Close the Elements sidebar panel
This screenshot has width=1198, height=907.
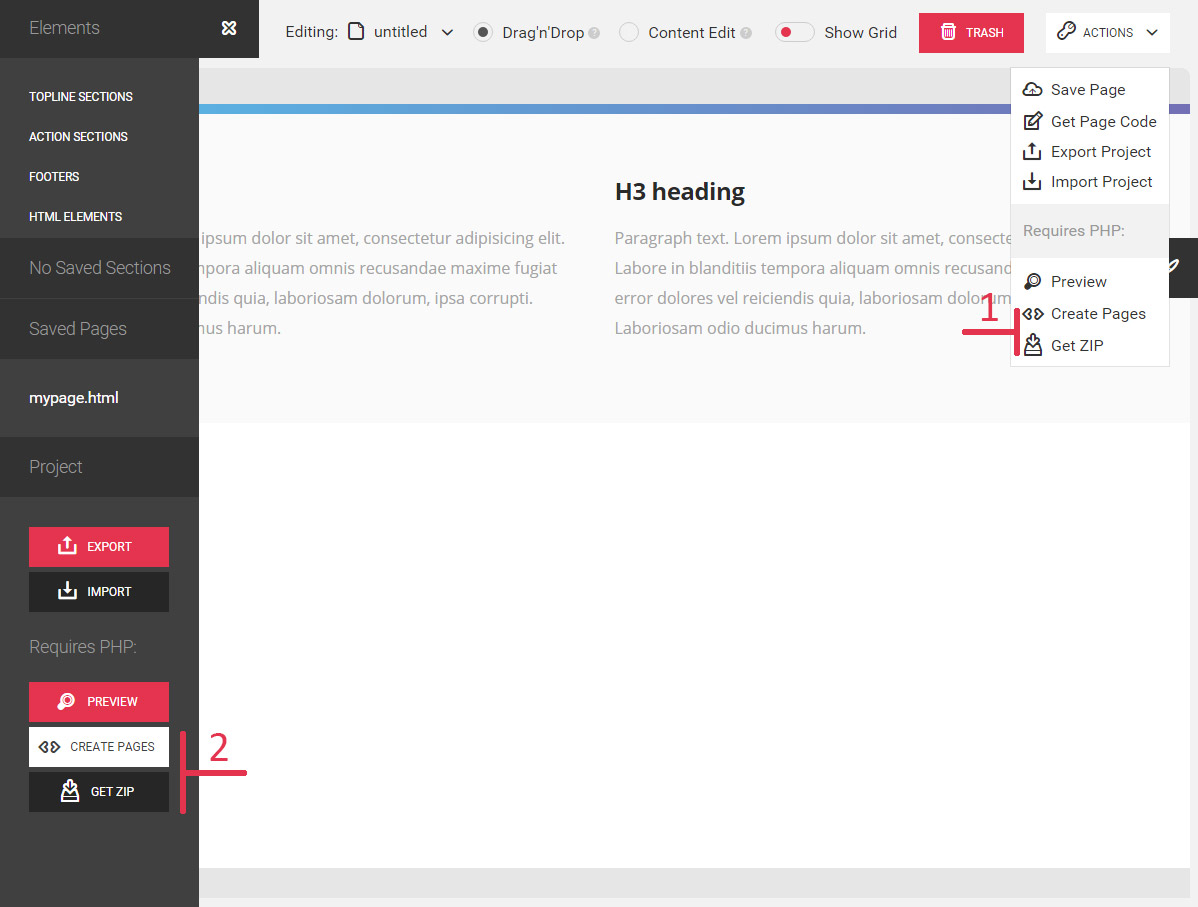tap(229, 28)
